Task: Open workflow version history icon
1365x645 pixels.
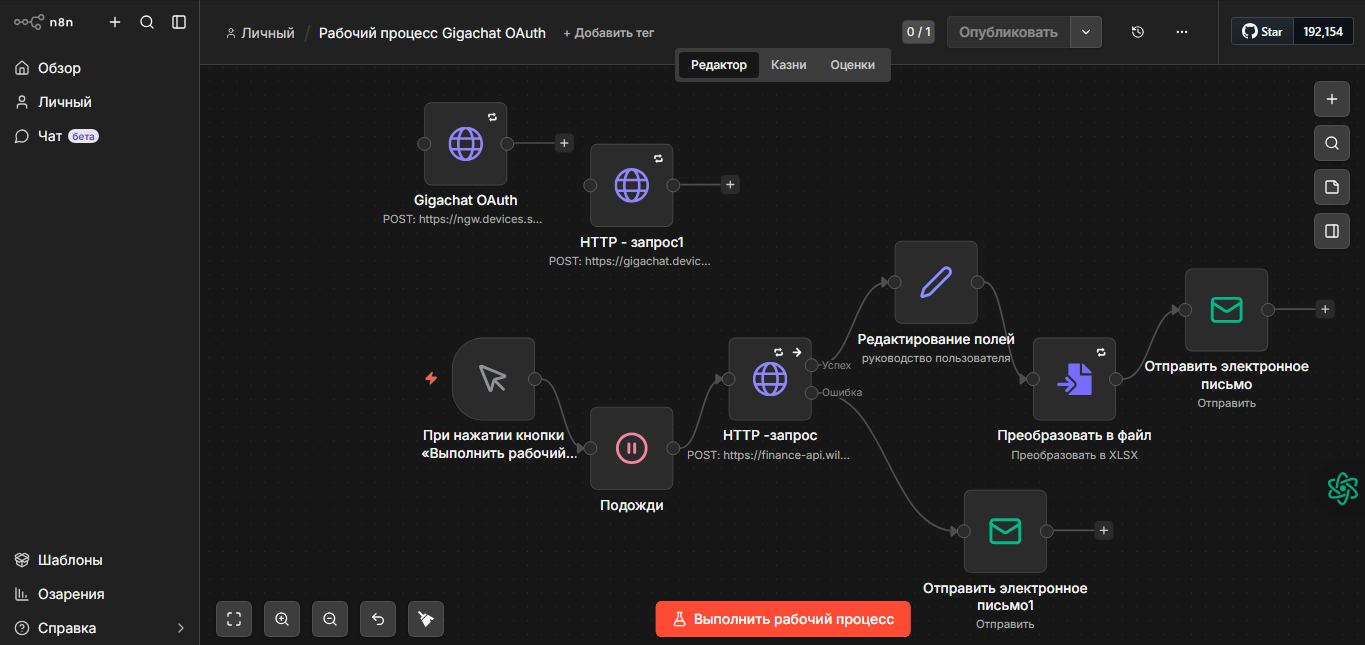Action: click(x=1138, y=32)
